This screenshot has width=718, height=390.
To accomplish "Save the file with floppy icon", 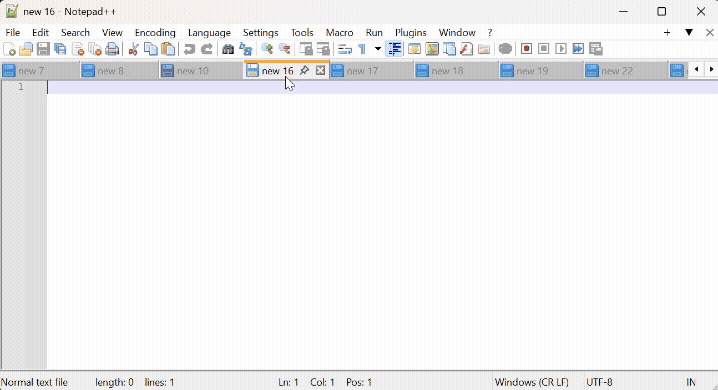I will pos(43,49).
